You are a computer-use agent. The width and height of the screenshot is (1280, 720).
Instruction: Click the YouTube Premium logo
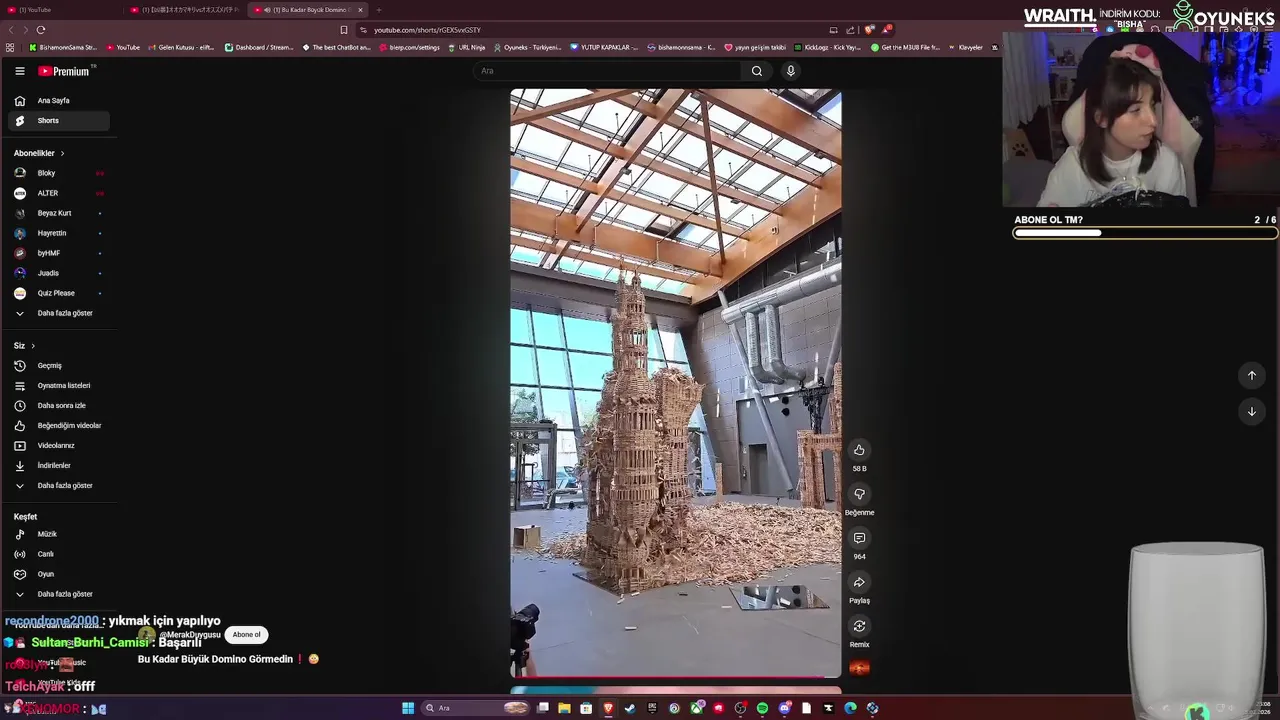coord(65,71)
